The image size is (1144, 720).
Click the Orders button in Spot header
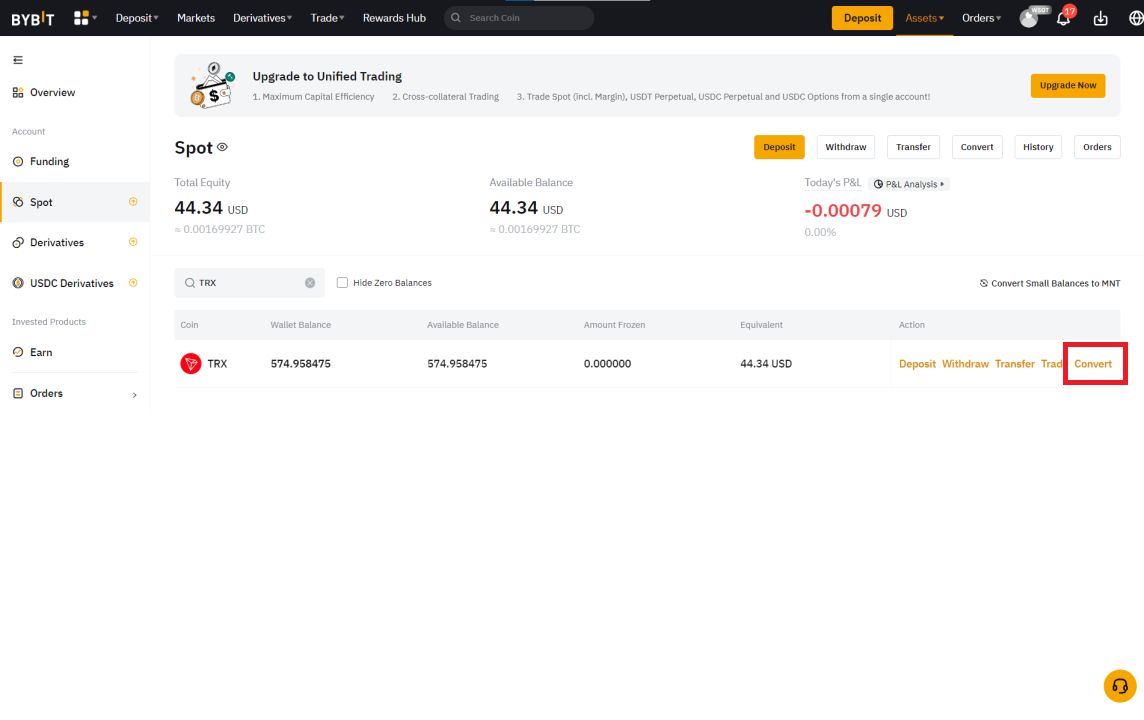pos(1097,147)
